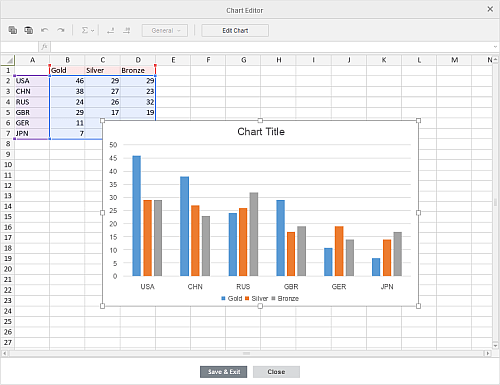The width and height of the screenshot is (500, 385).
Task: Click the Silver header cell
Action: [102, 70]
